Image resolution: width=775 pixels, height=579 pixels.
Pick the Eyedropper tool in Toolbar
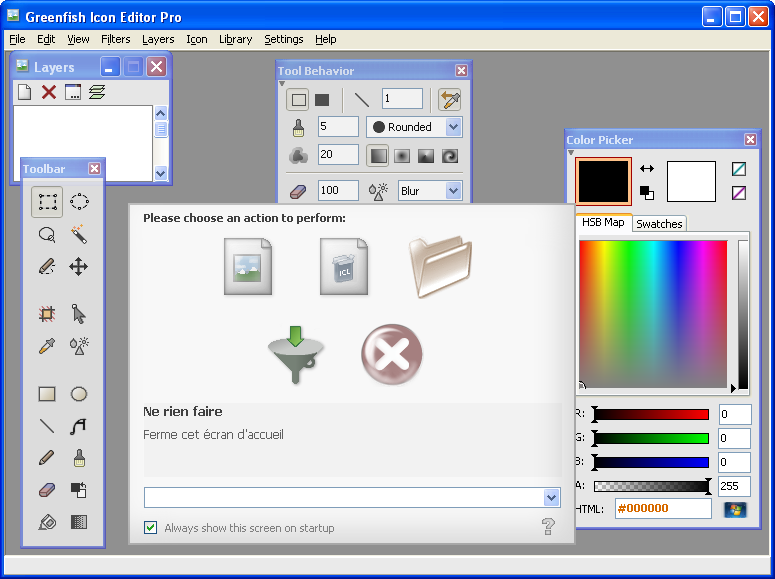[47, 346]
